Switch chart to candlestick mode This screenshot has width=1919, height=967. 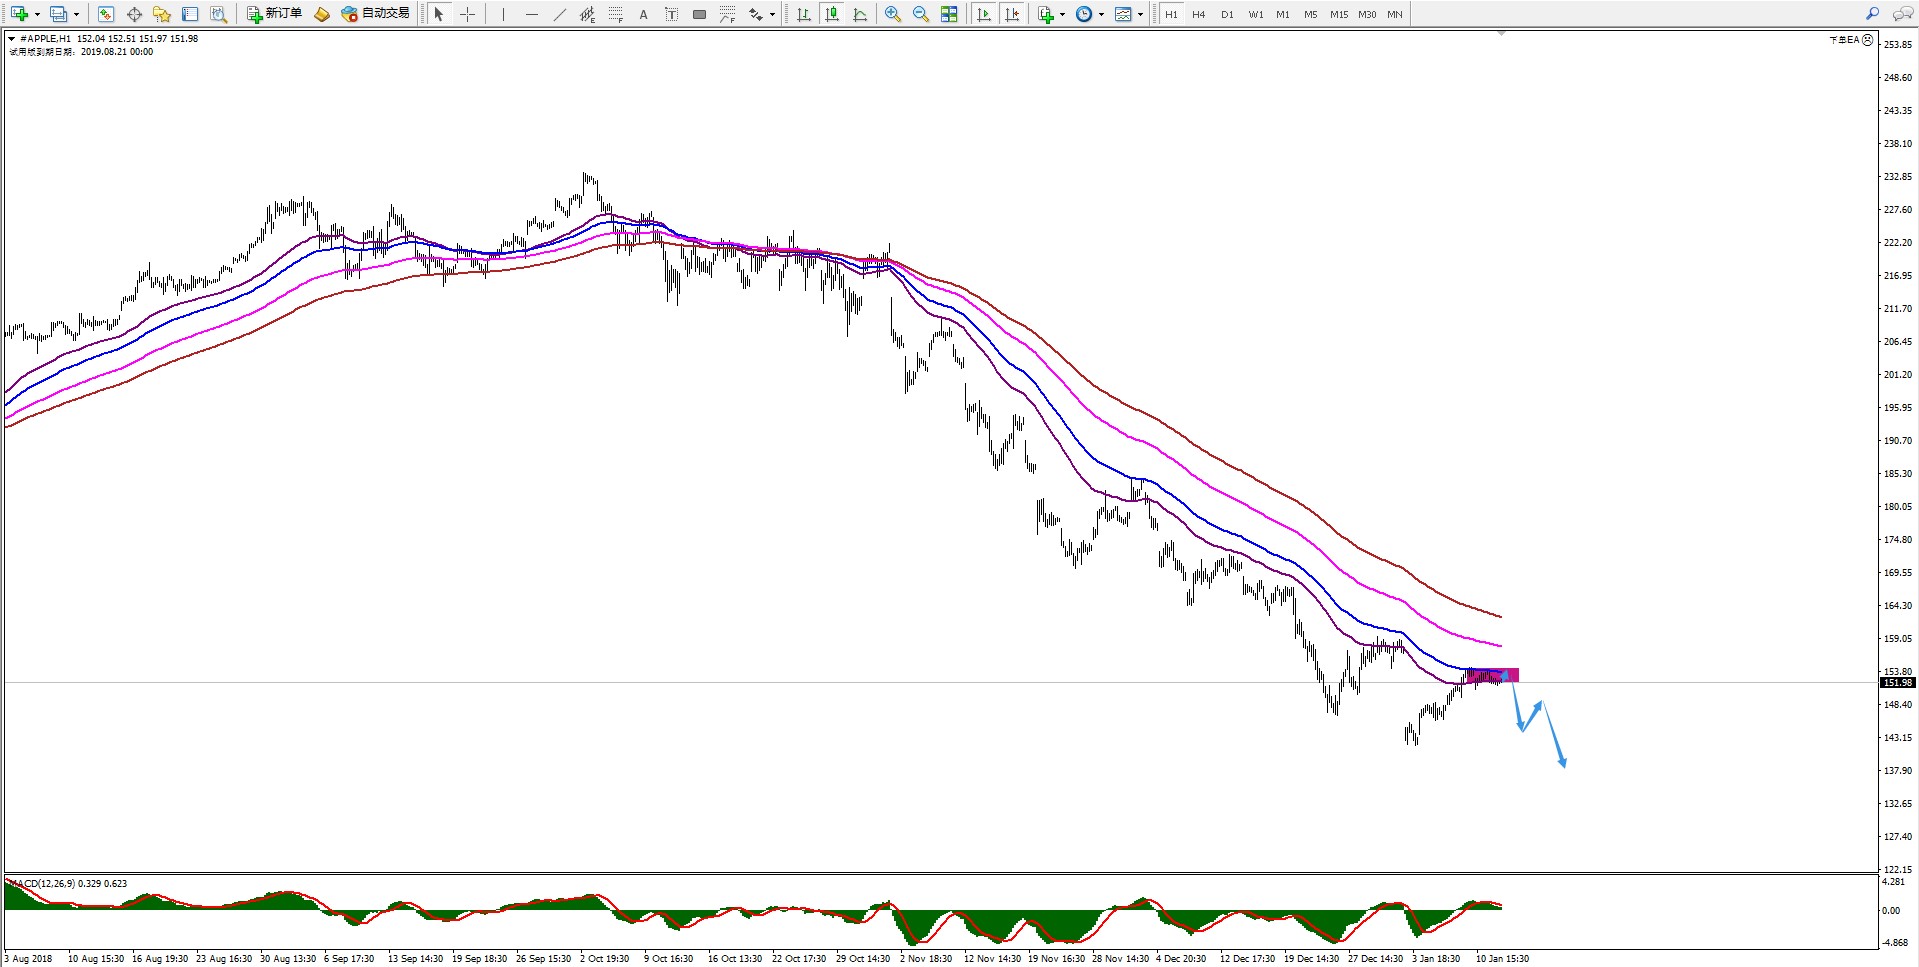pos(831,14)
